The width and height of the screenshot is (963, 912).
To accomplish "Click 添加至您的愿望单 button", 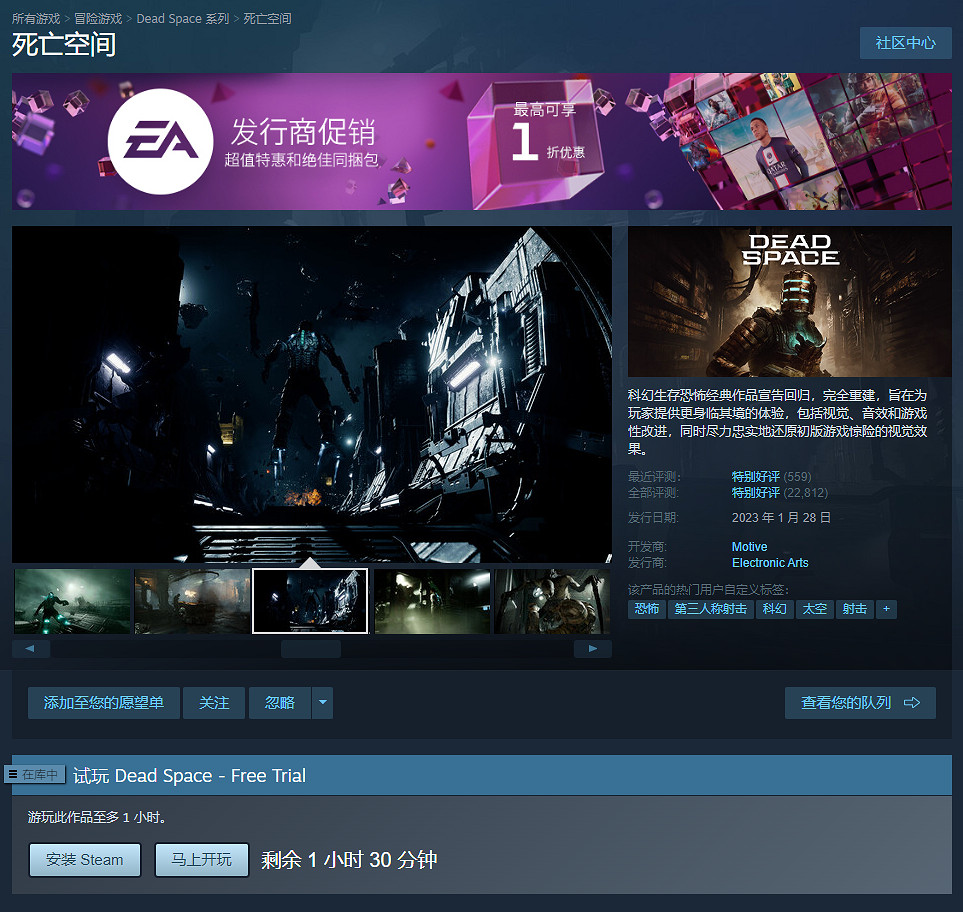I will (x=103, y=703).
